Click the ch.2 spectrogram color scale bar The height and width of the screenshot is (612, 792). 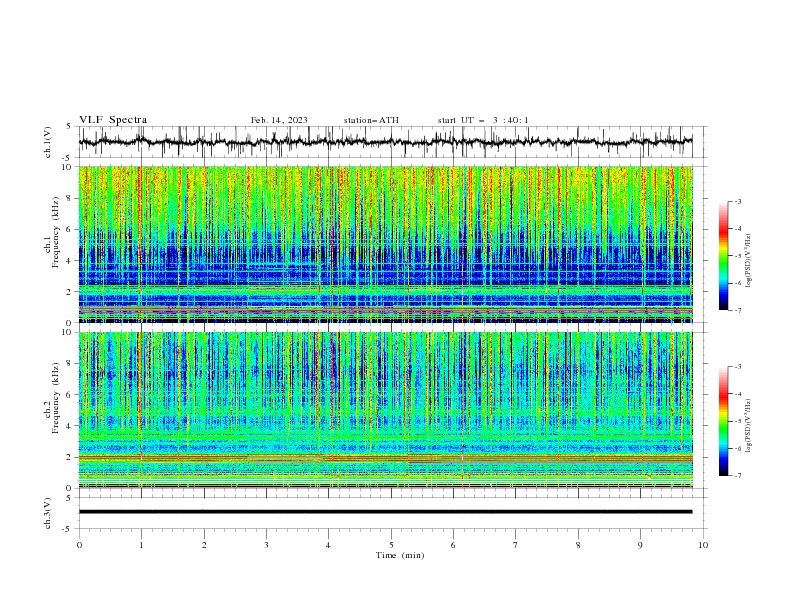[x=724, y=421]
